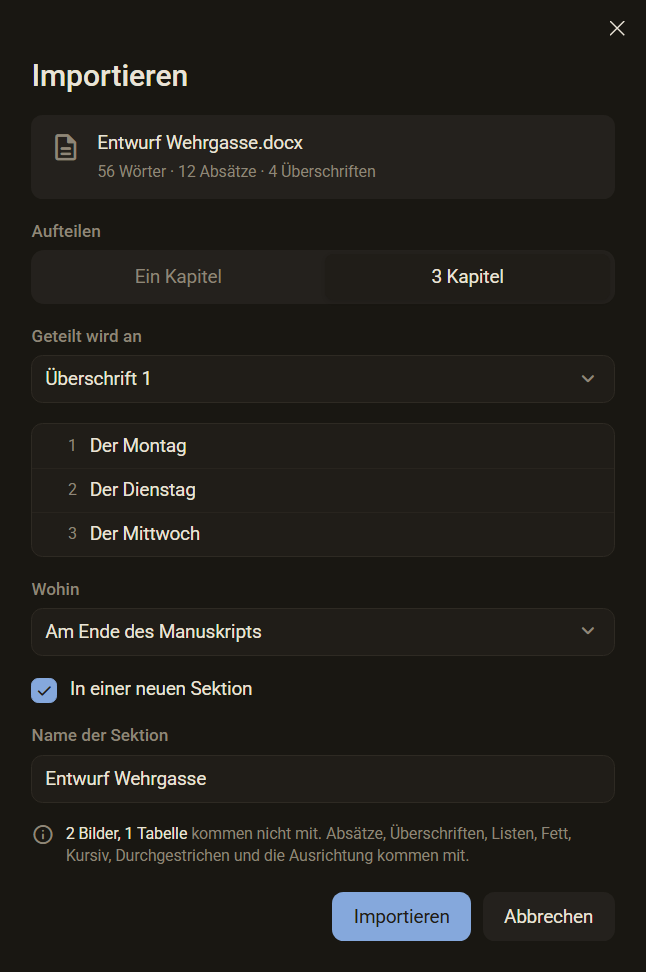This screenshot has width=646, height=972.
Task: Click the info icon beside the import note
Action: click(43, 834)
